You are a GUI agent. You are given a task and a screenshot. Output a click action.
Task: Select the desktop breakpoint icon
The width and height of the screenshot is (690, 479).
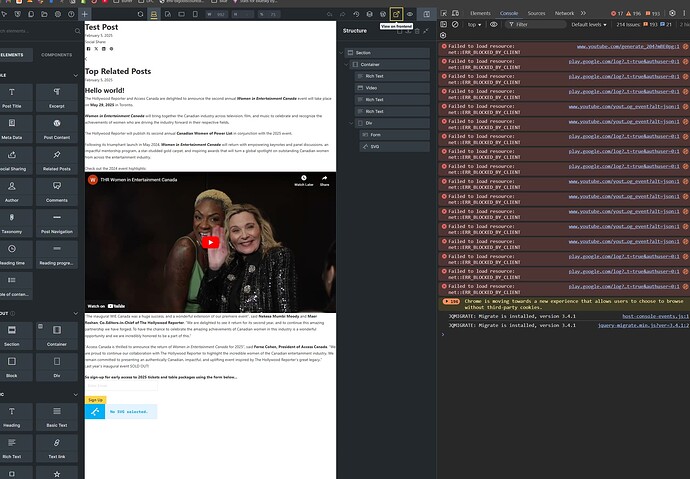click(154, 14)
